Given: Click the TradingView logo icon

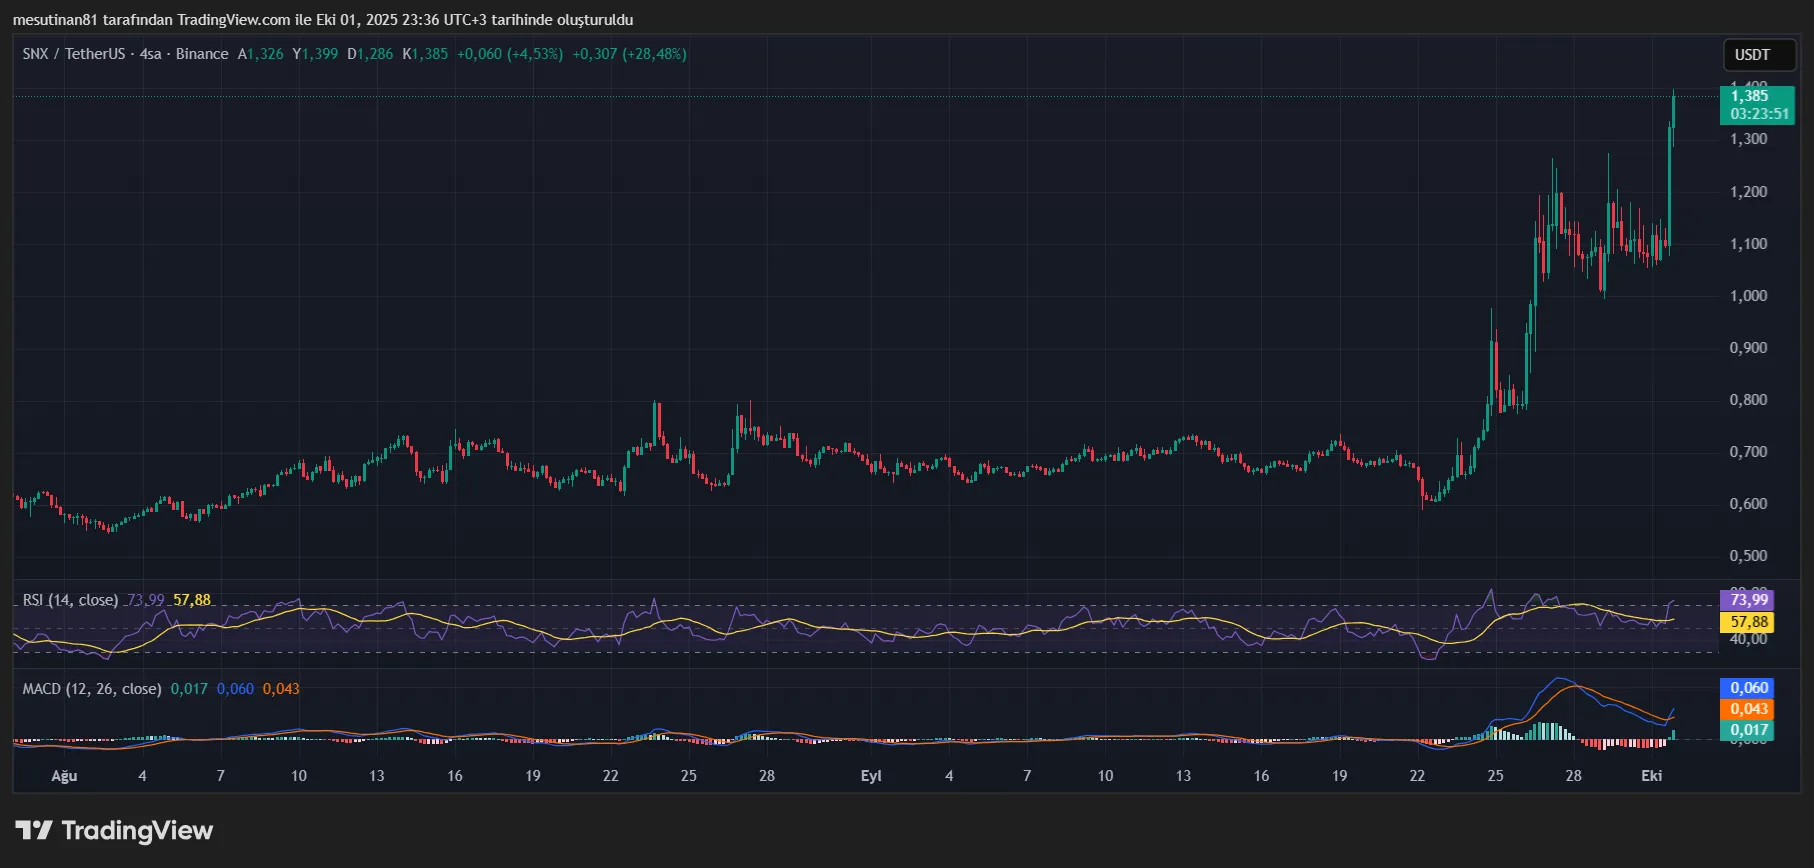Looking at the screenshot, I should click(x=34, y=830).
